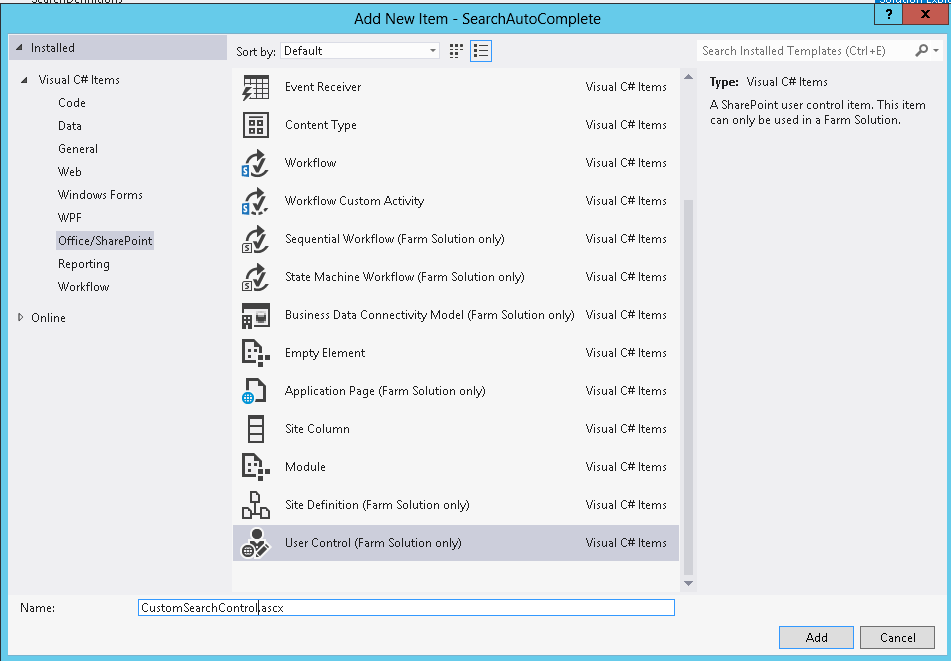
Task: Open the General category
Action: click(78, 149)
